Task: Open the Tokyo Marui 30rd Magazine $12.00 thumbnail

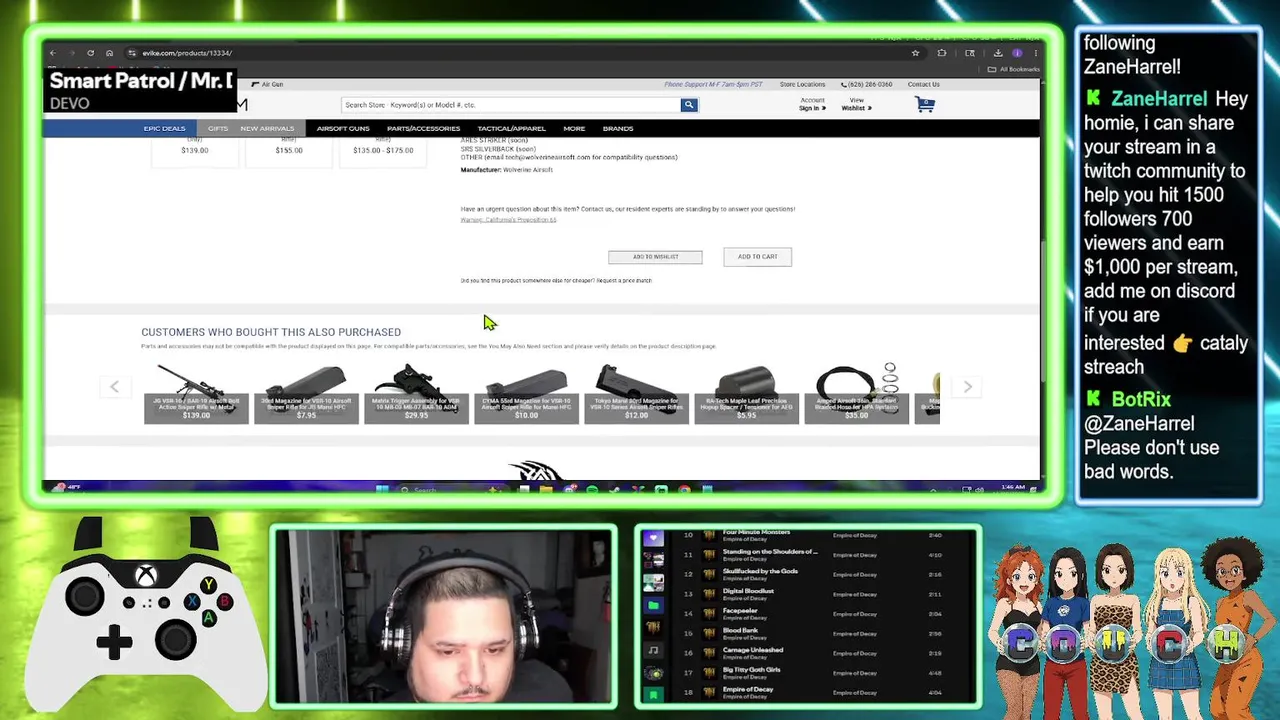Action: (636, 394)
